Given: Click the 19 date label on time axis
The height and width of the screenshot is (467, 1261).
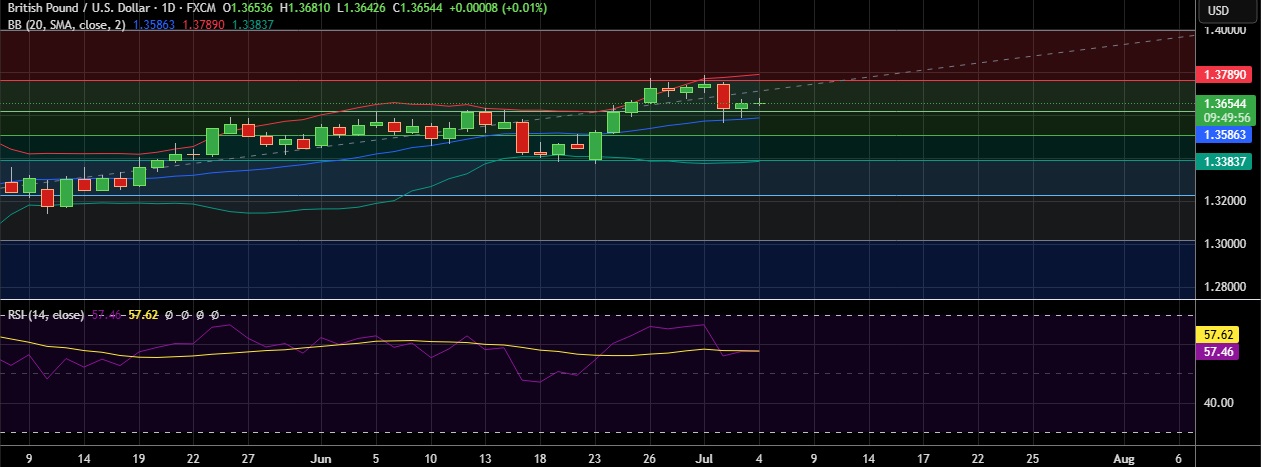Looking at the screenshot, I should point(138,457).
